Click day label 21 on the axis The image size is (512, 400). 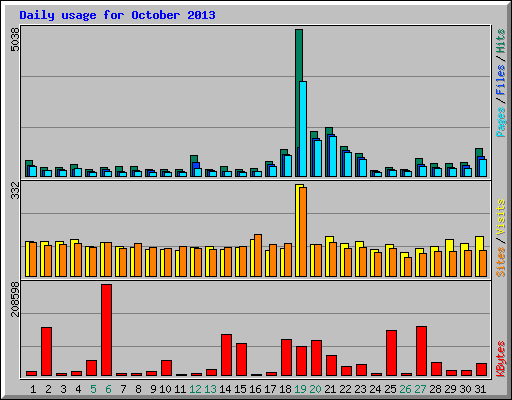pos(330,389)
